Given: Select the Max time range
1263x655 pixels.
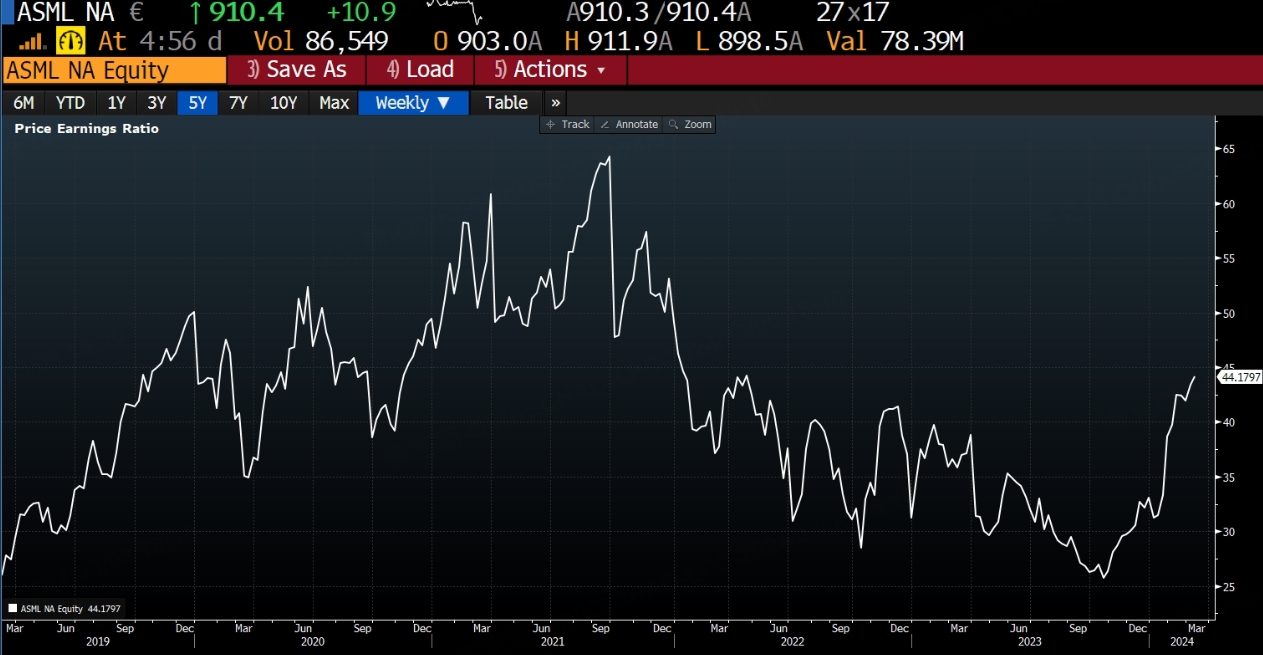Looking at the screenshot, I should [x=334, y=102].
